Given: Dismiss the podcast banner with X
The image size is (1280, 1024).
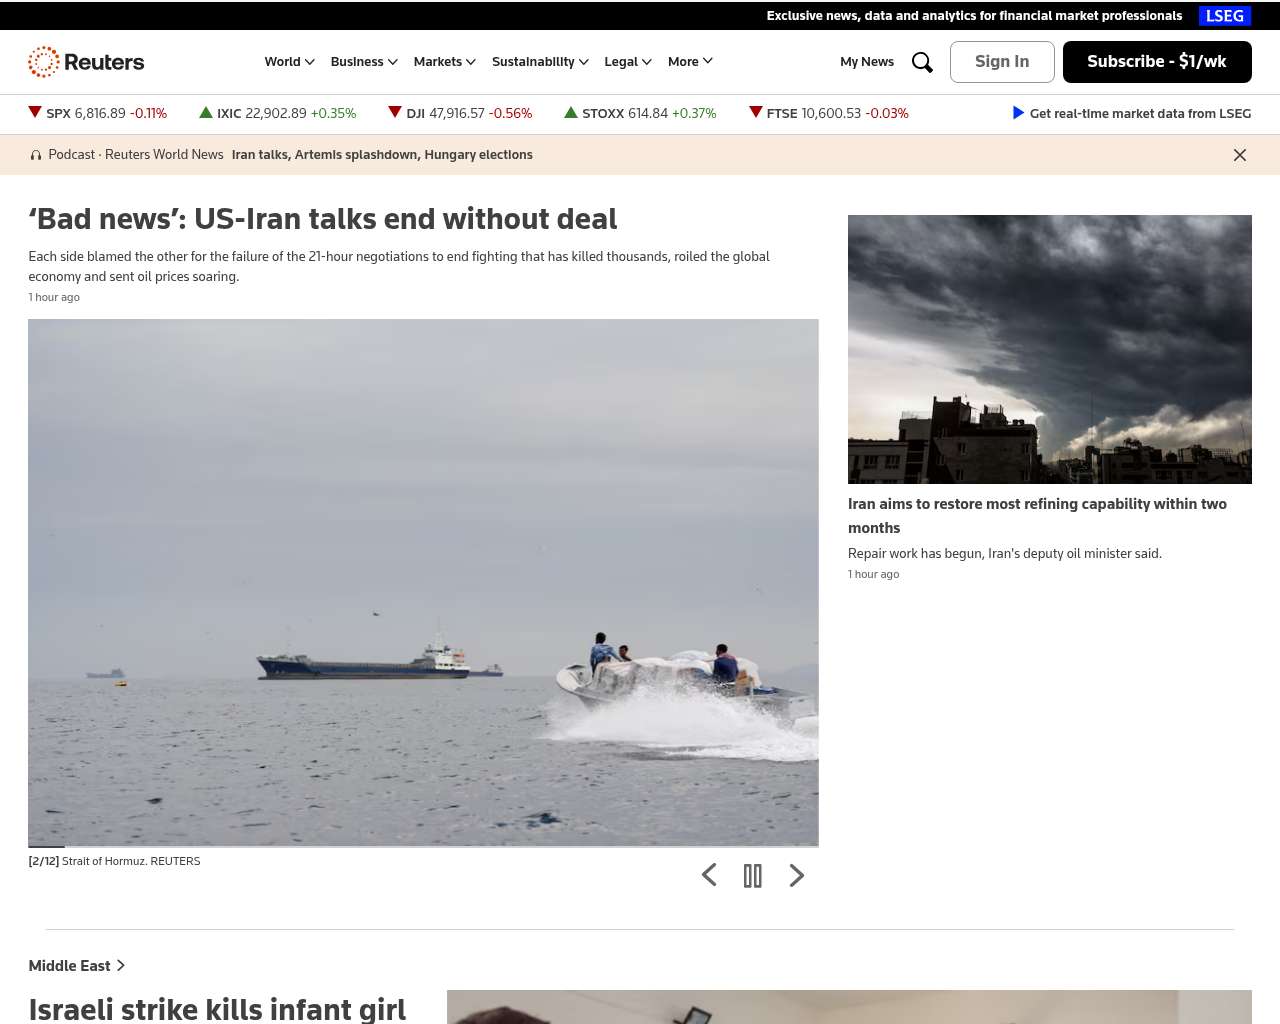Looking at the screenshot, I should (x=1239, y=155).
